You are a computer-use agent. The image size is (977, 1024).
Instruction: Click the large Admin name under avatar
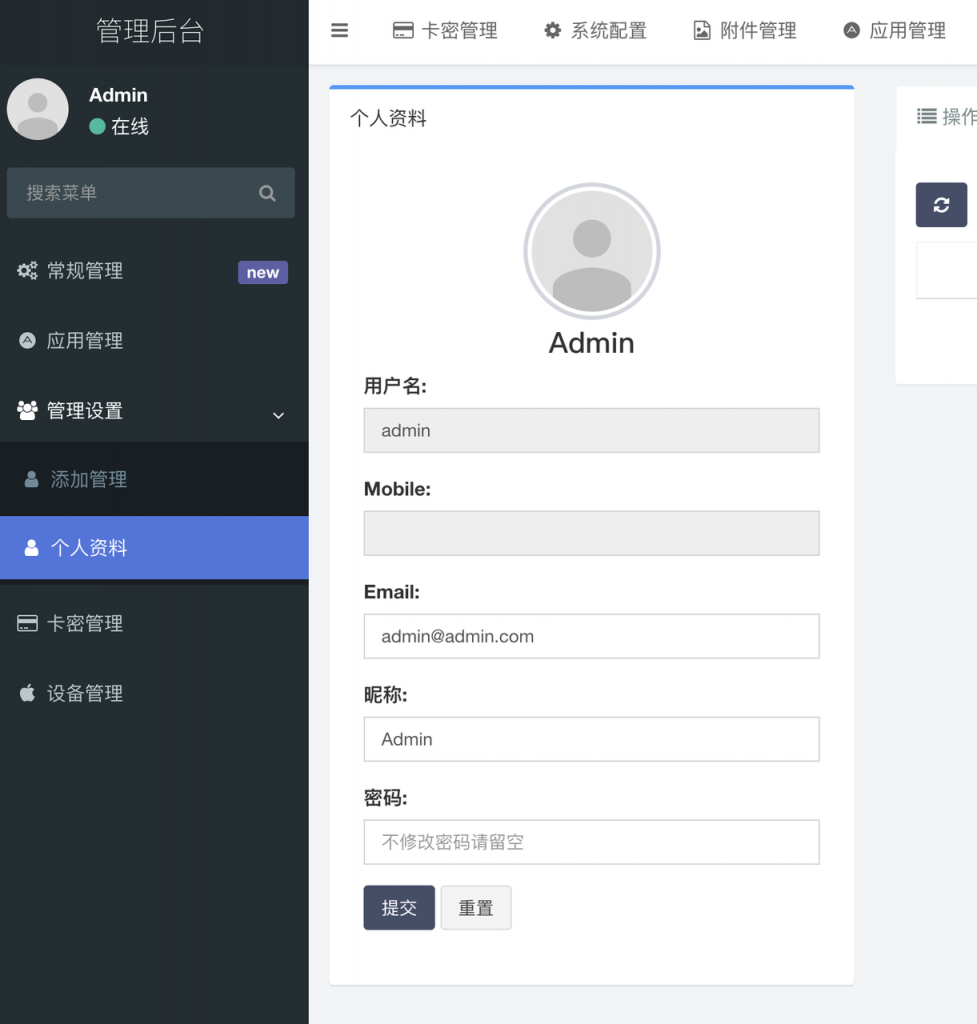(x=592, y=343)
